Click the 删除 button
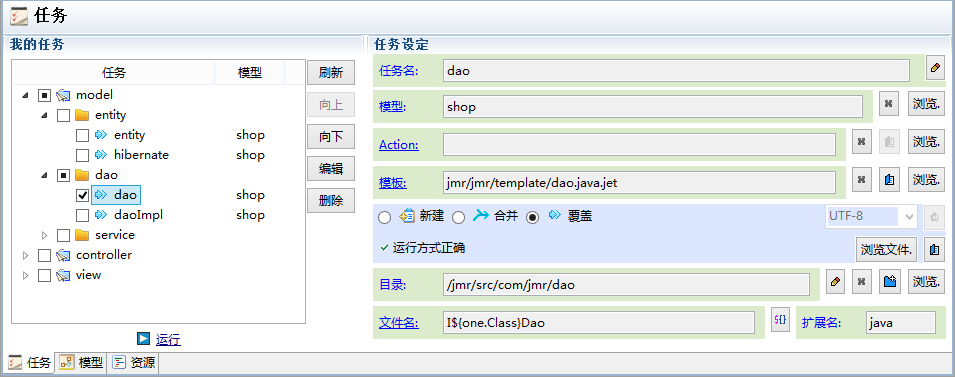Image resolution: width=955 pixels, height=377 pixels. 331,200
